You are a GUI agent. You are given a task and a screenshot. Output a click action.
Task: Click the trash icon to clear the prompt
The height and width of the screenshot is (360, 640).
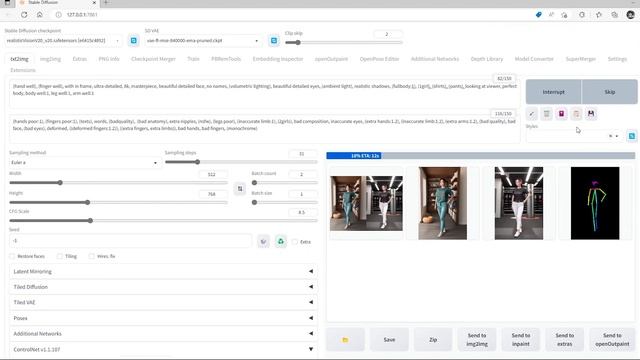click(547, 114)
